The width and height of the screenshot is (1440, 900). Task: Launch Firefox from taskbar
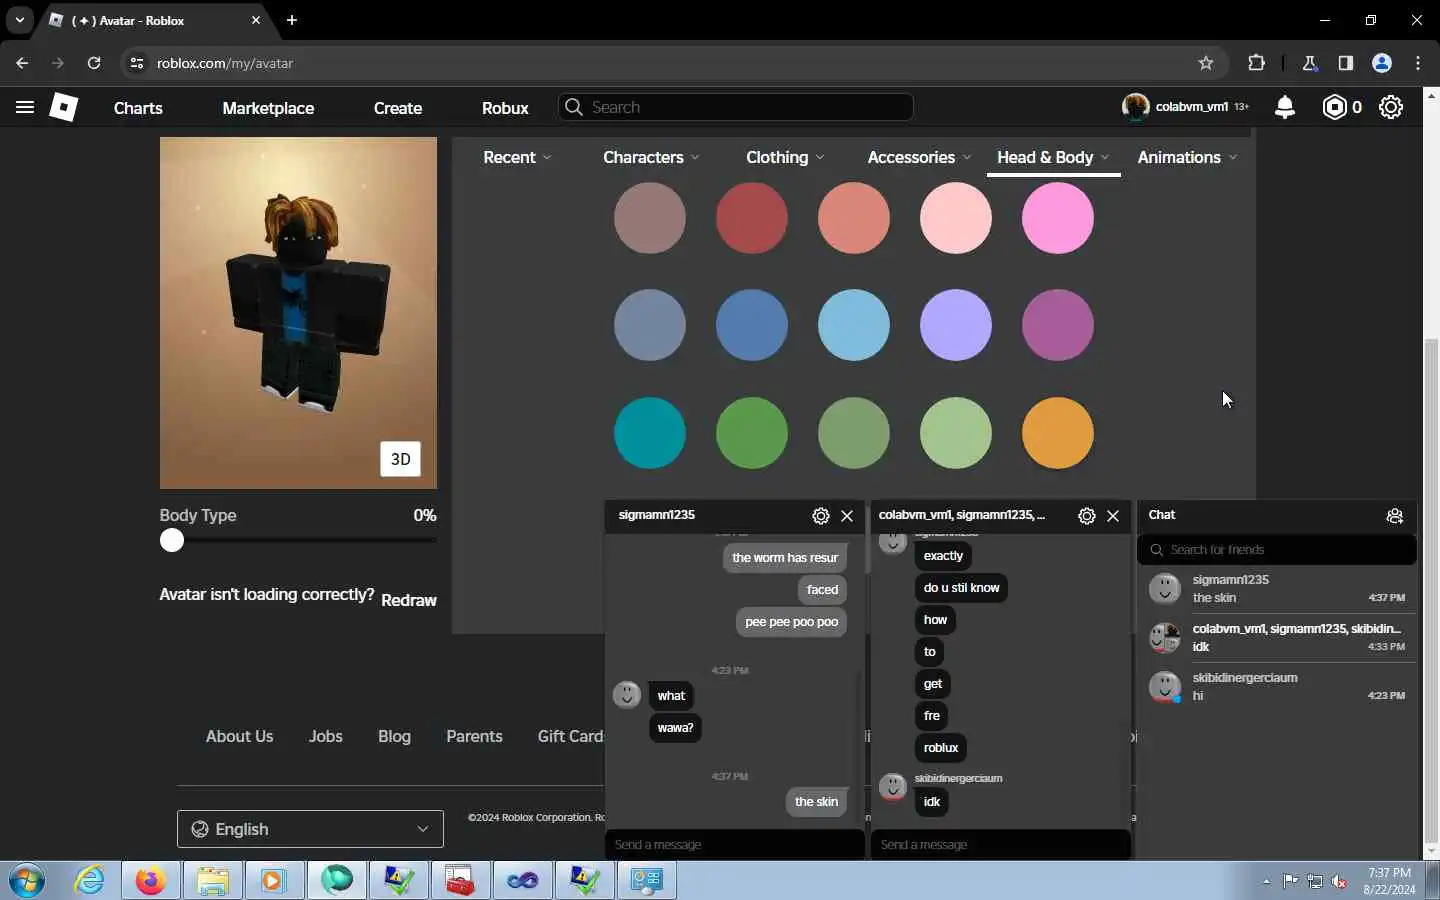click(x=151, y=881)
